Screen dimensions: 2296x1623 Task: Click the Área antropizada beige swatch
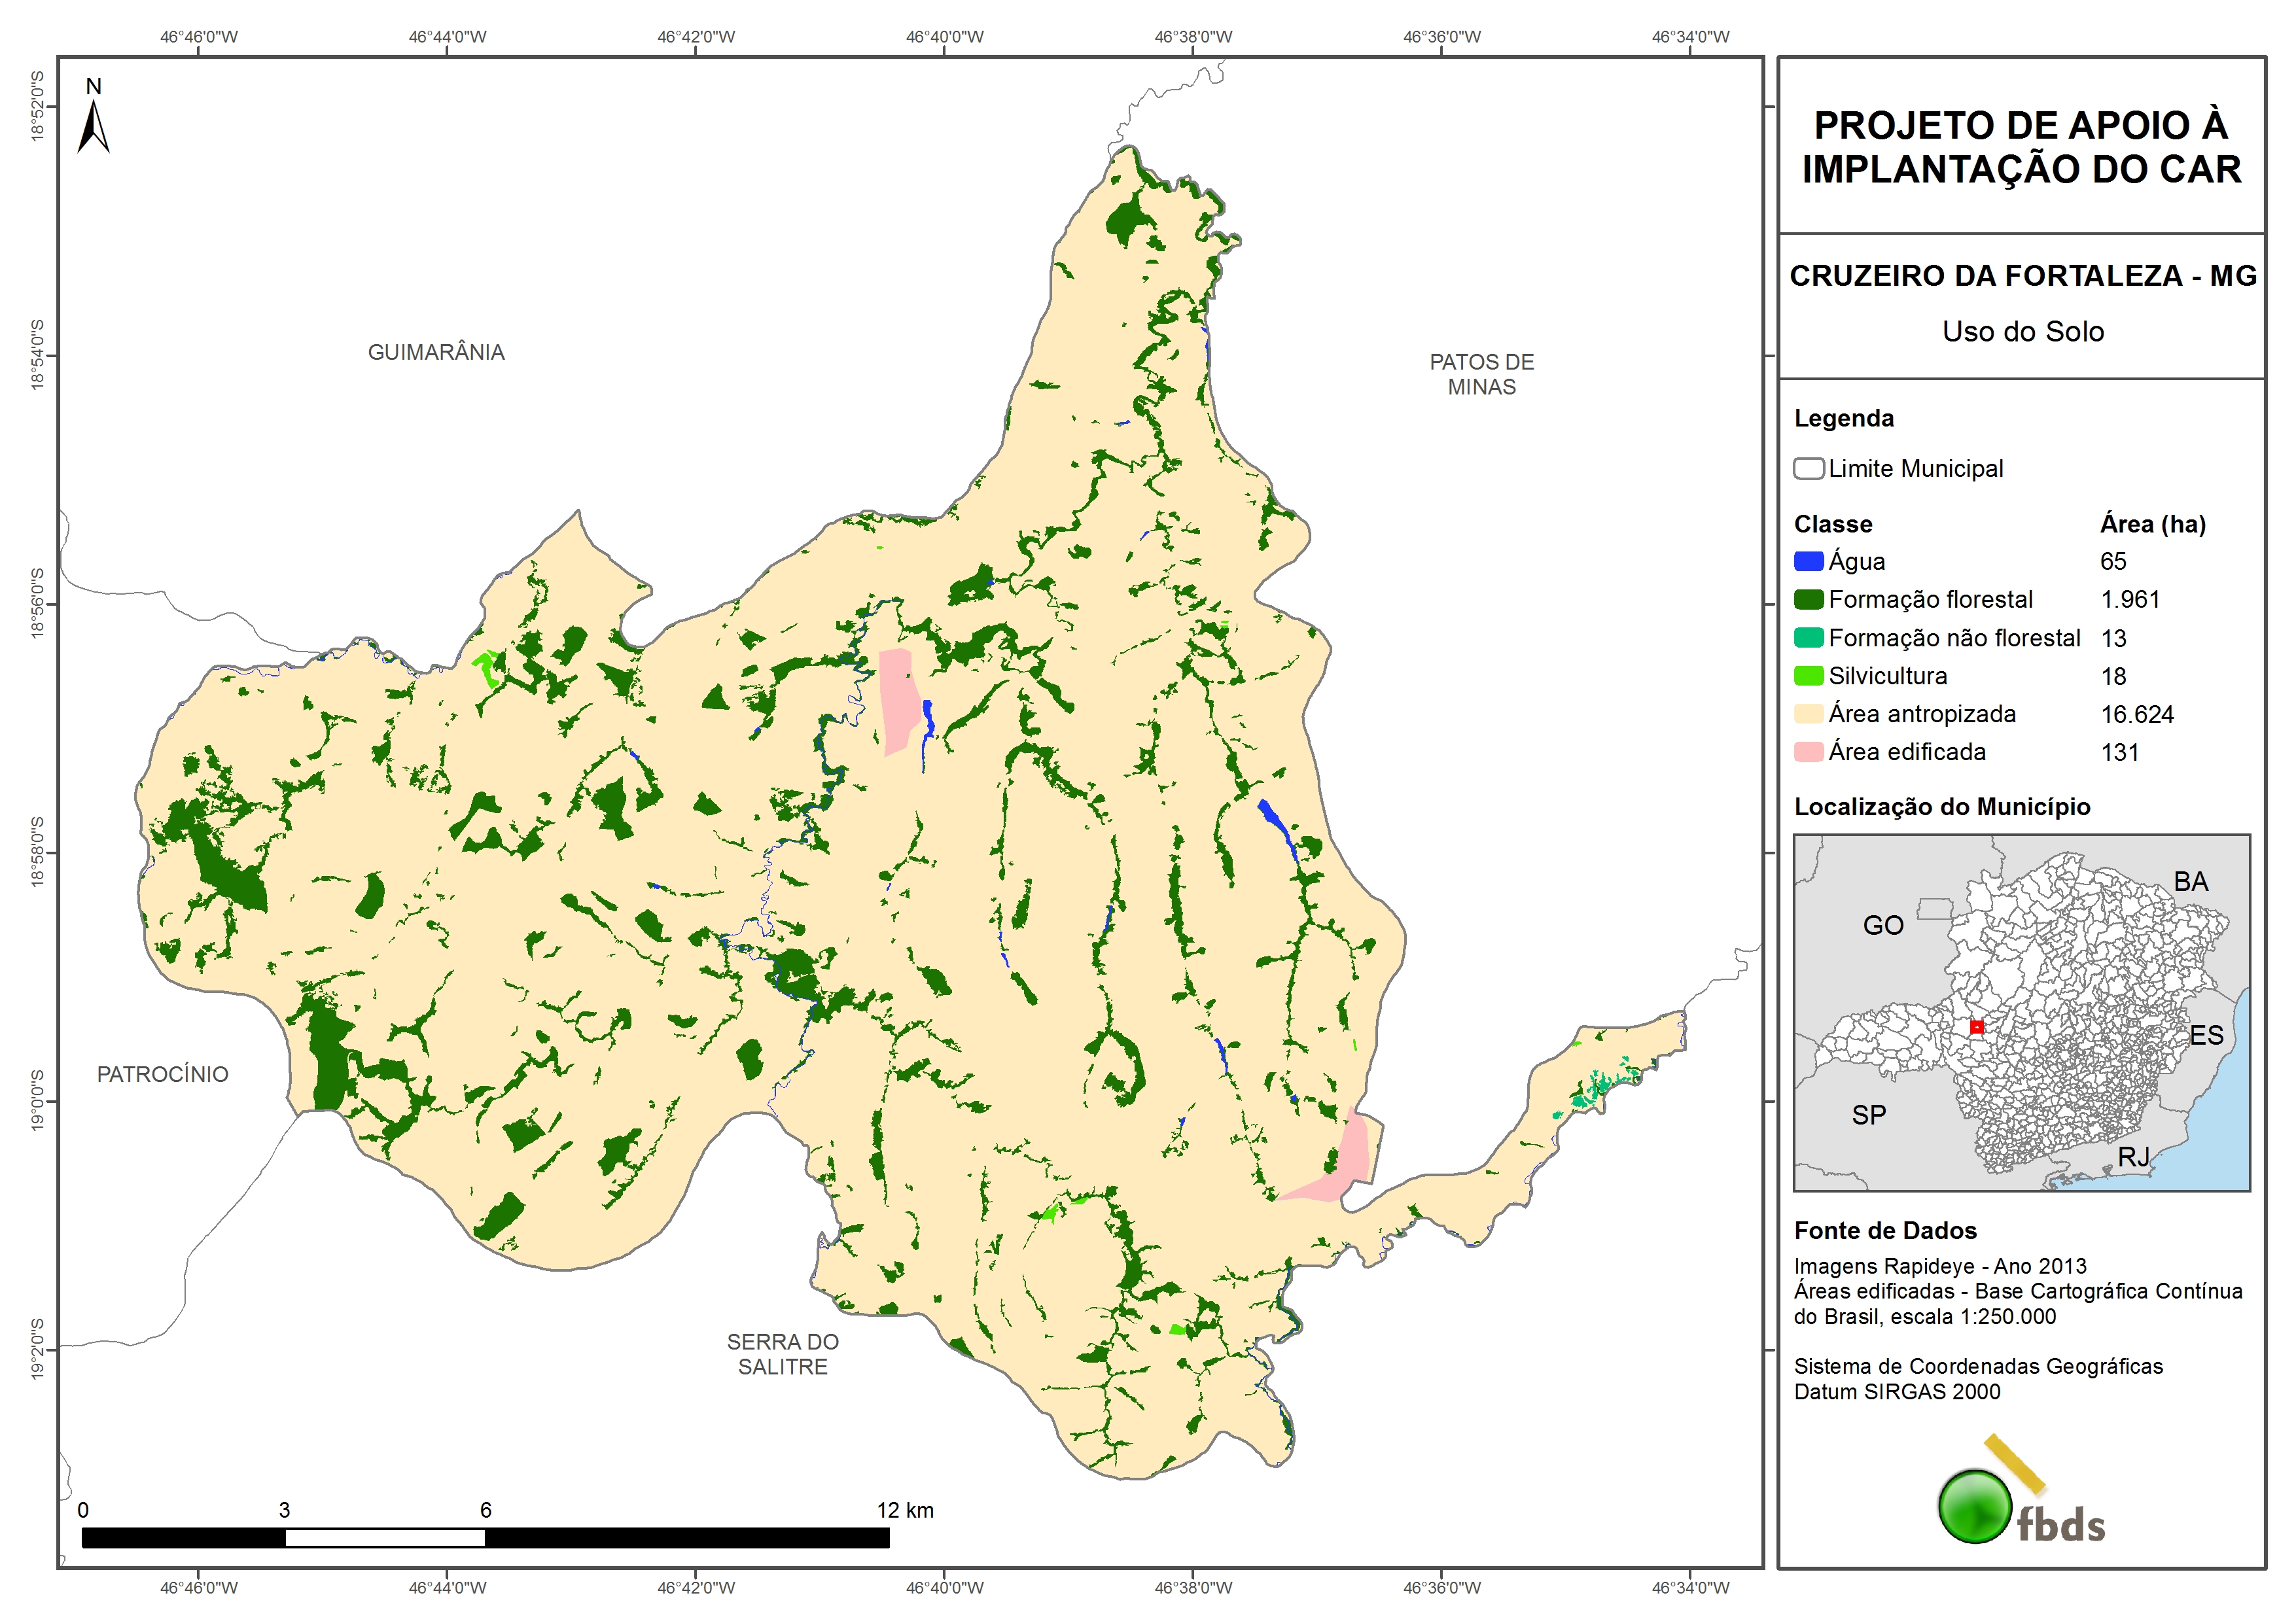click(x=1808, y=714)
